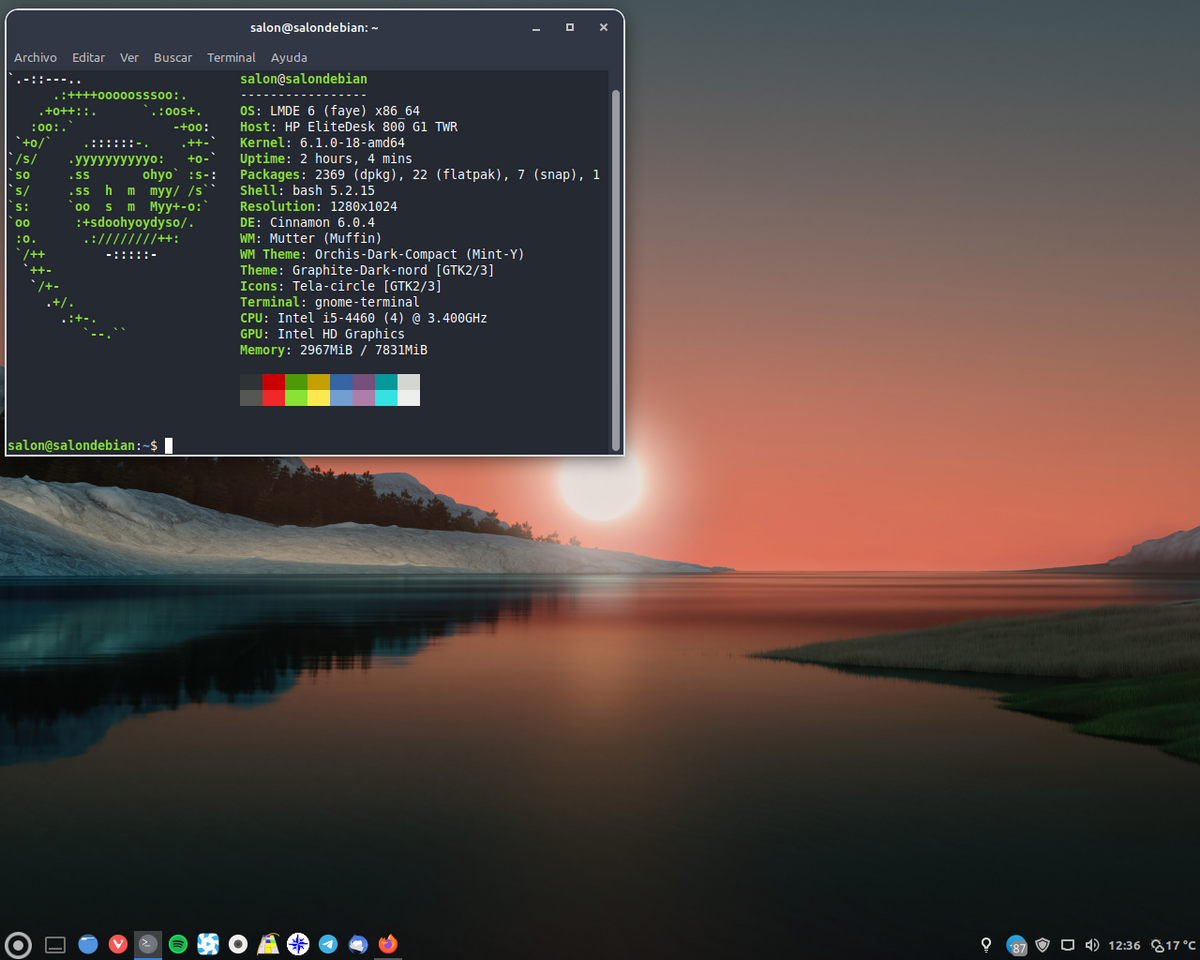Open the Cinnamon main menu circle button
The image size is (1200, 960).
point(18,944)
